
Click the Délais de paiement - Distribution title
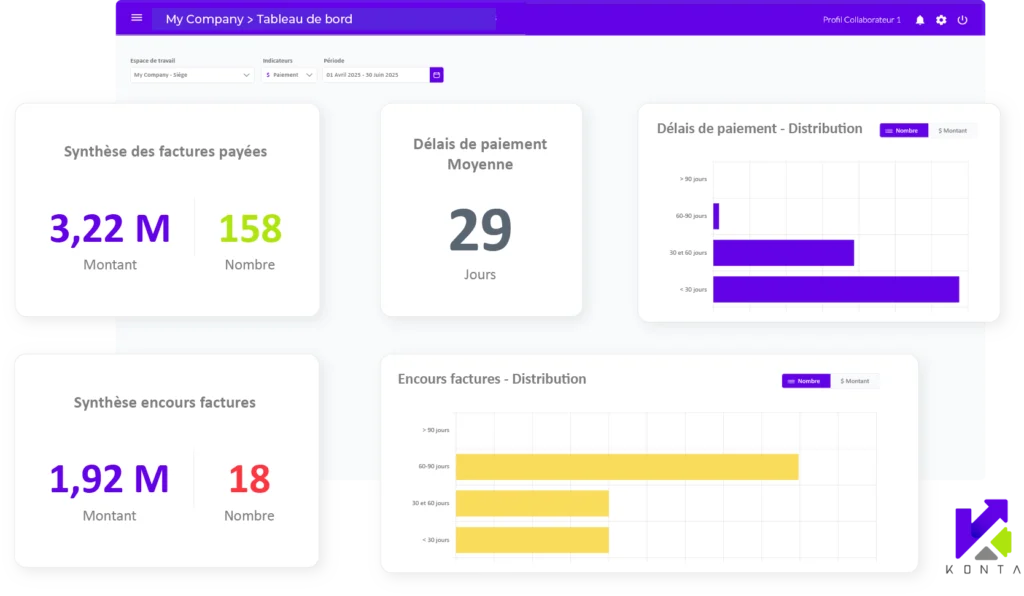[x=760, y=129]
